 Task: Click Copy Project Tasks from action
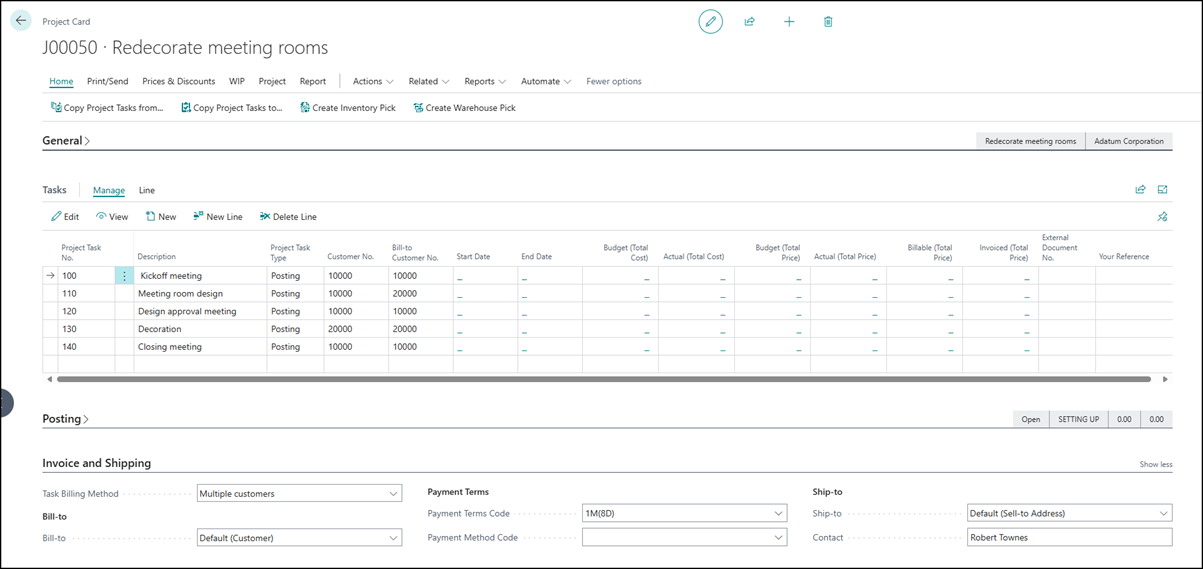click(x=107, y=108)
